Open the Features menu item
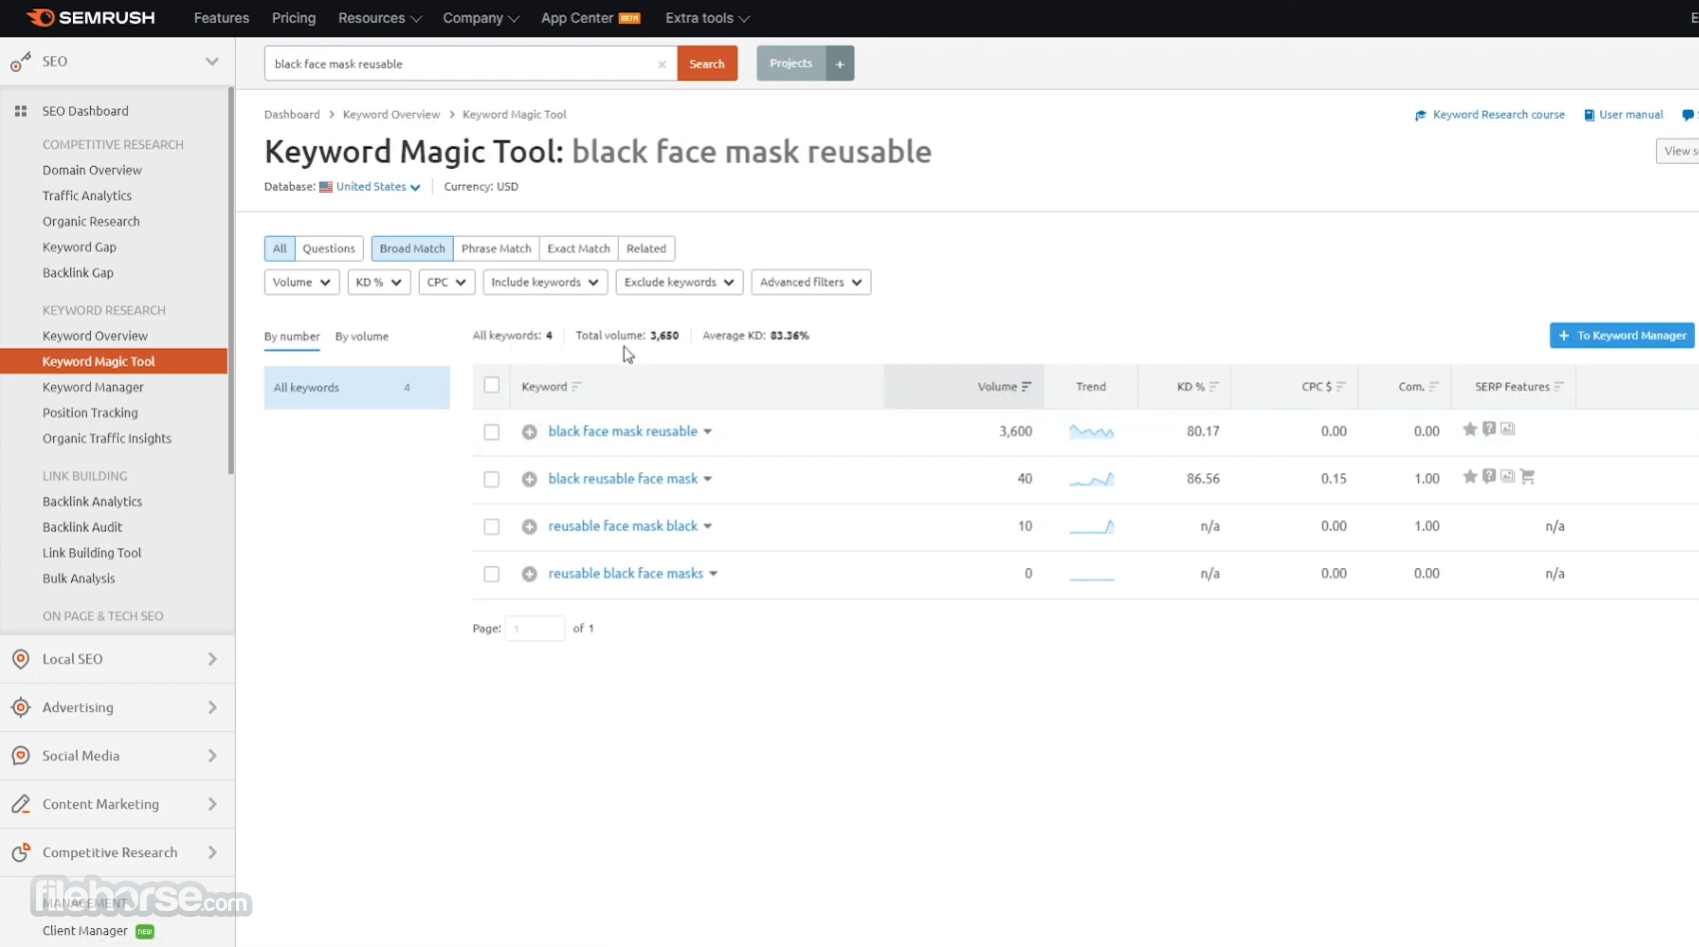 pyautogui.click(x=221, y=18)
